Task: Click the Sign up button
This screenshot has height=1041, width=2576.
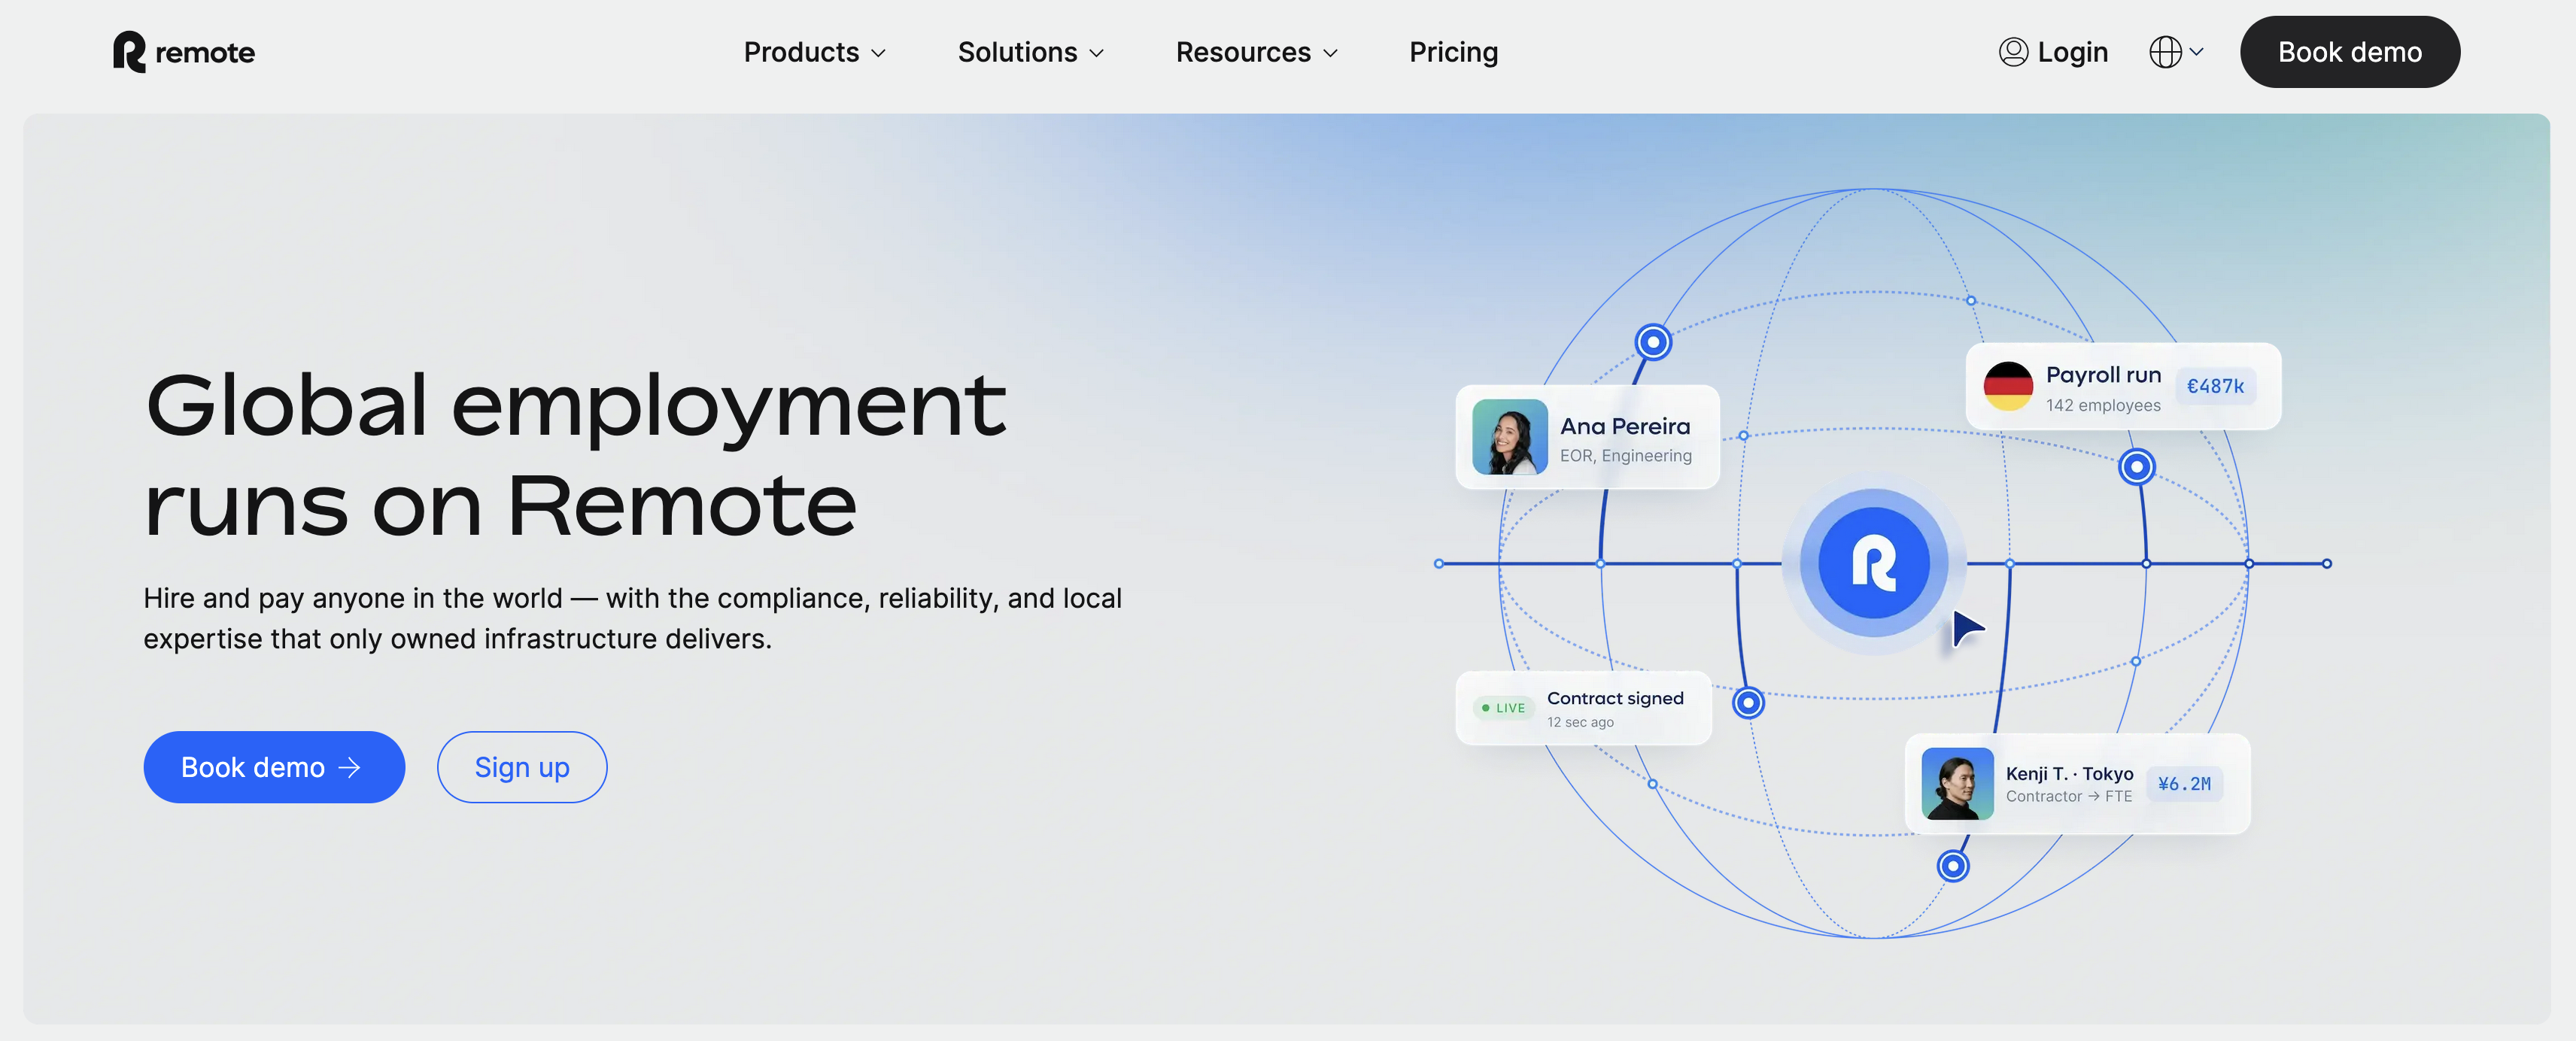Action: coord(522,767)
